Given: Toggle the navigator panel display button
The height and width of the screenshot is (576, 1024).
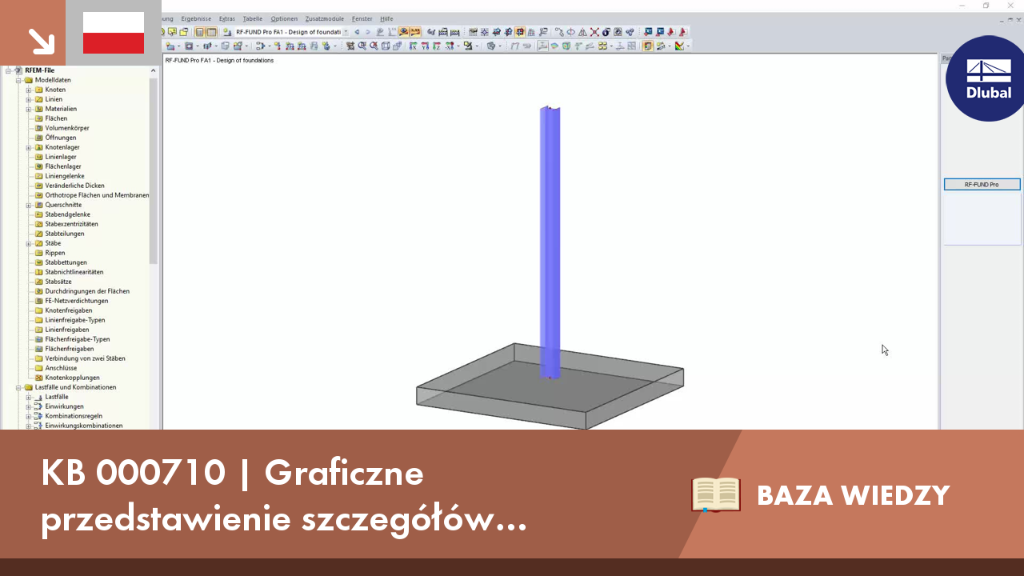Looking at the screenshot, I should point(200,31).
